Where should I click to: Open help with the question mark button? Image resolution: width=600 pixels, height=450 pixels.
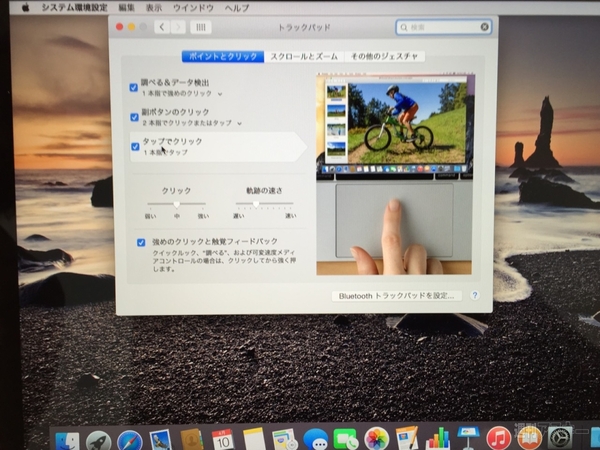pyautogui.click(x=475, y=295)
